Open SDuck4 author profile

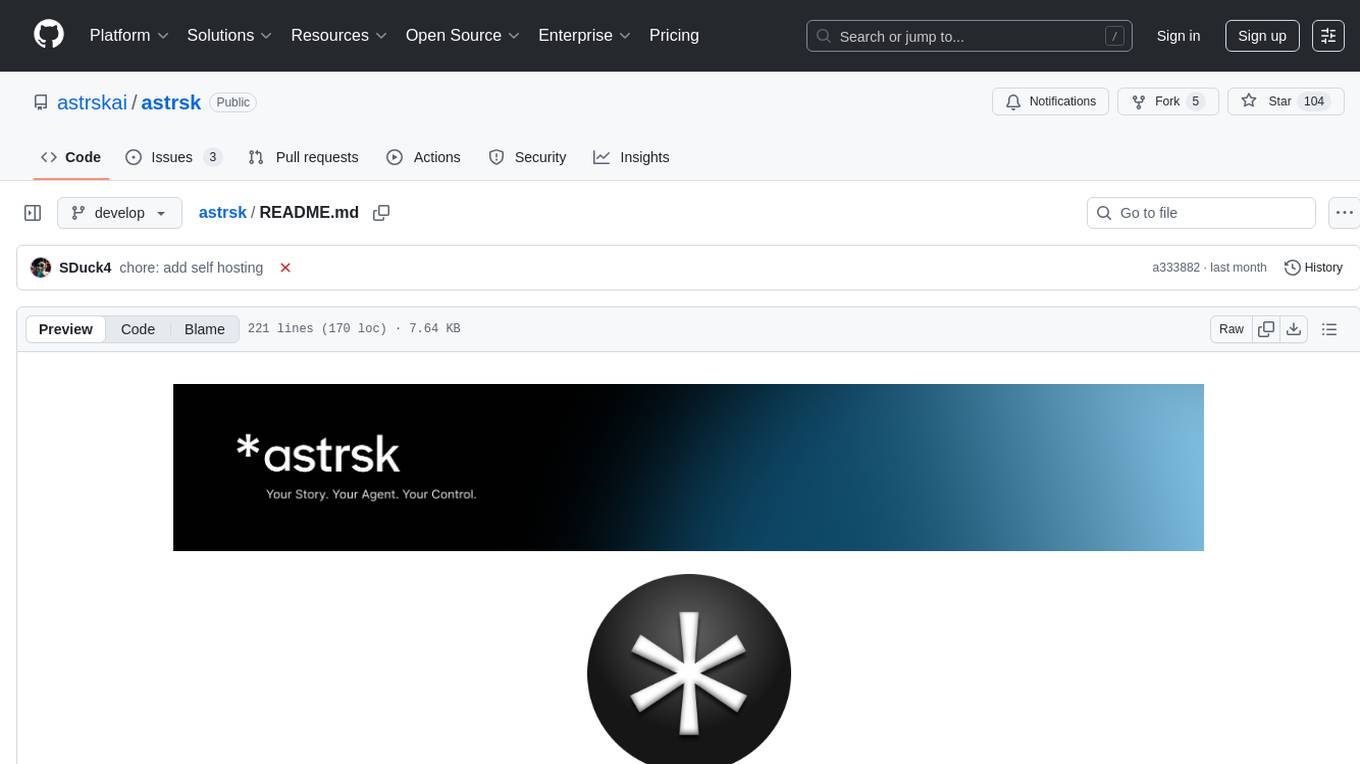(85, 267)
